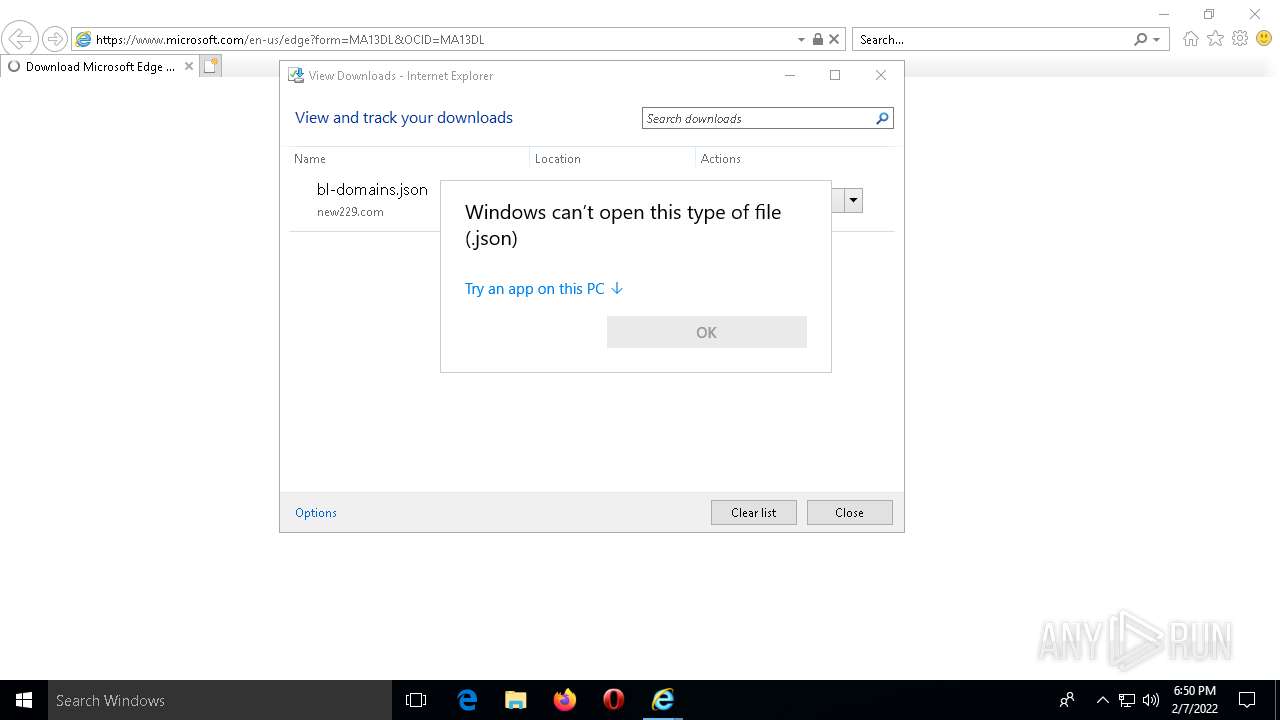Minimize the View Downloads window

click(x=790, y=75)
